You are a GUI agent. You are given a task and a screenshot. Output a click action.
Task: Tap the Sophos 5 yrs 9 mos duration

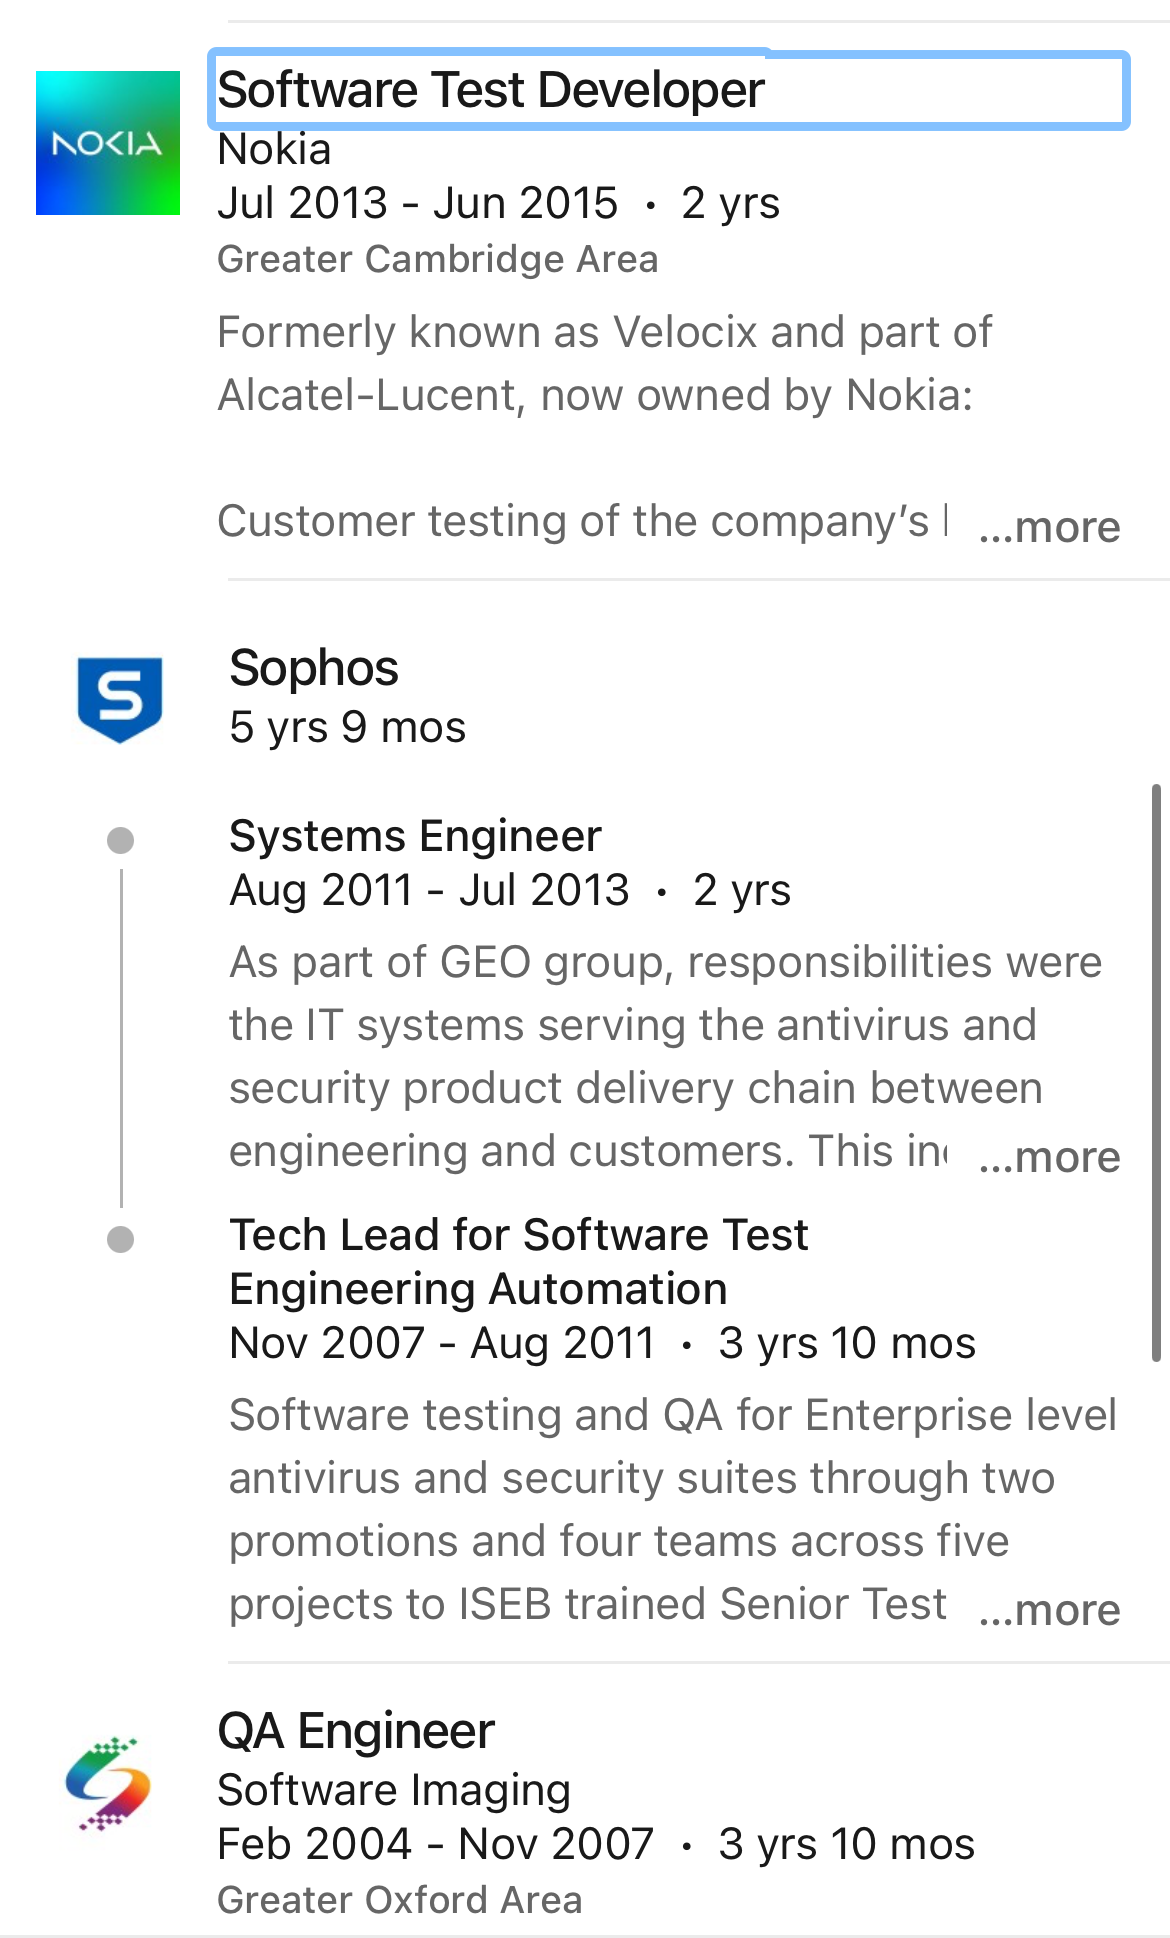(x=348, y=728)
